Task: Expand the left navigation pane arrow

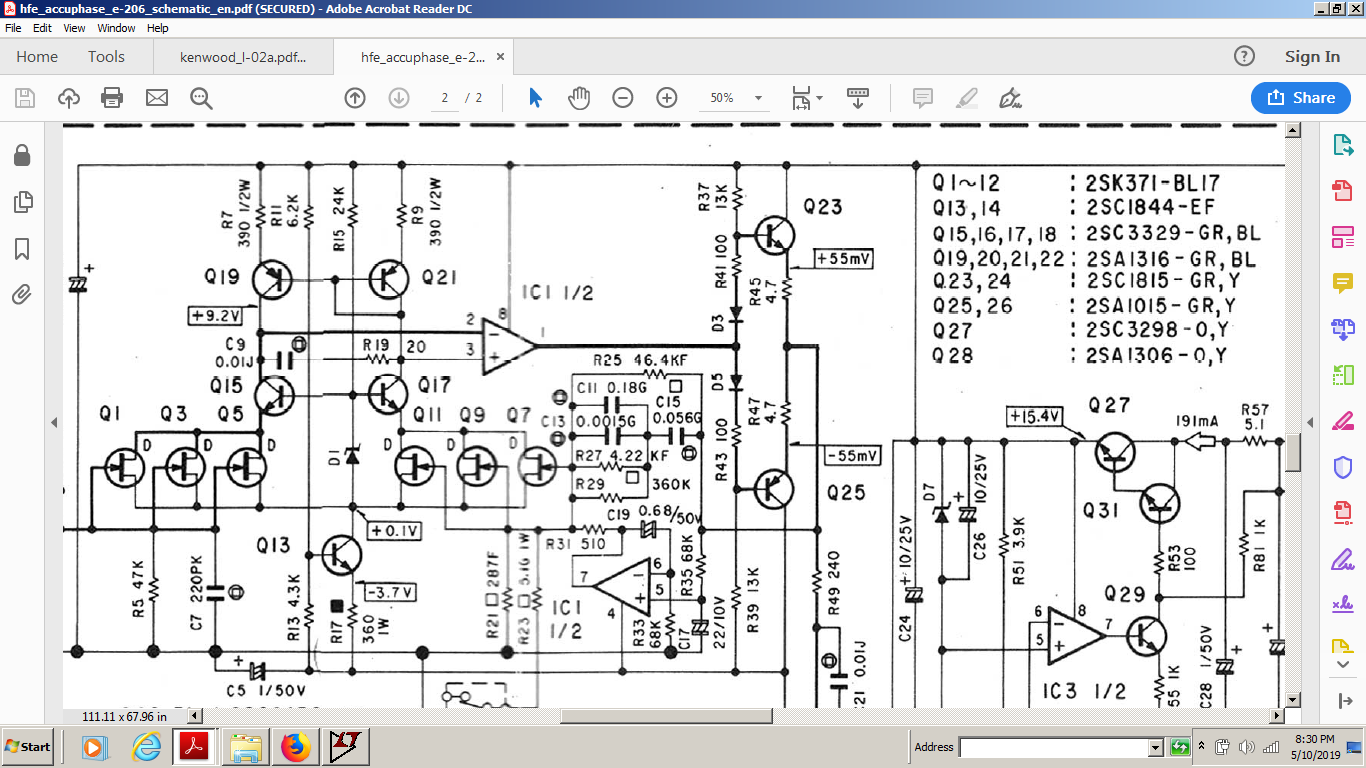Action: point(54,423)
